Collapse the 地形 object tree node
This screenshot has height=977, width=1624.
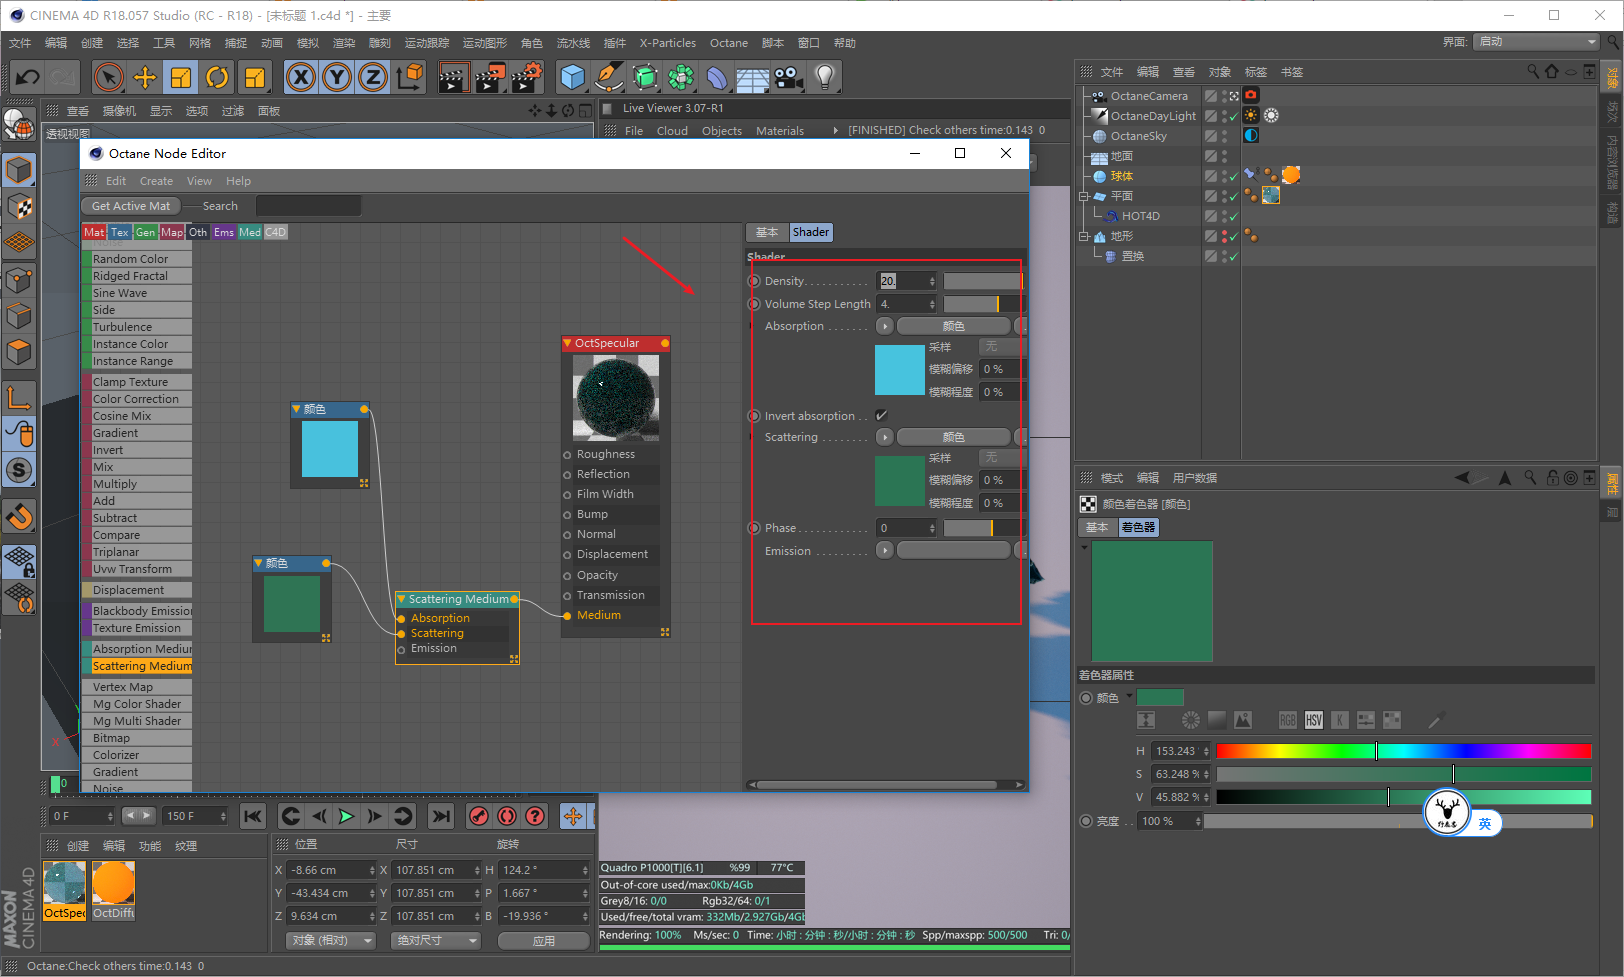pyautogui.click(x=1084, y=236)
